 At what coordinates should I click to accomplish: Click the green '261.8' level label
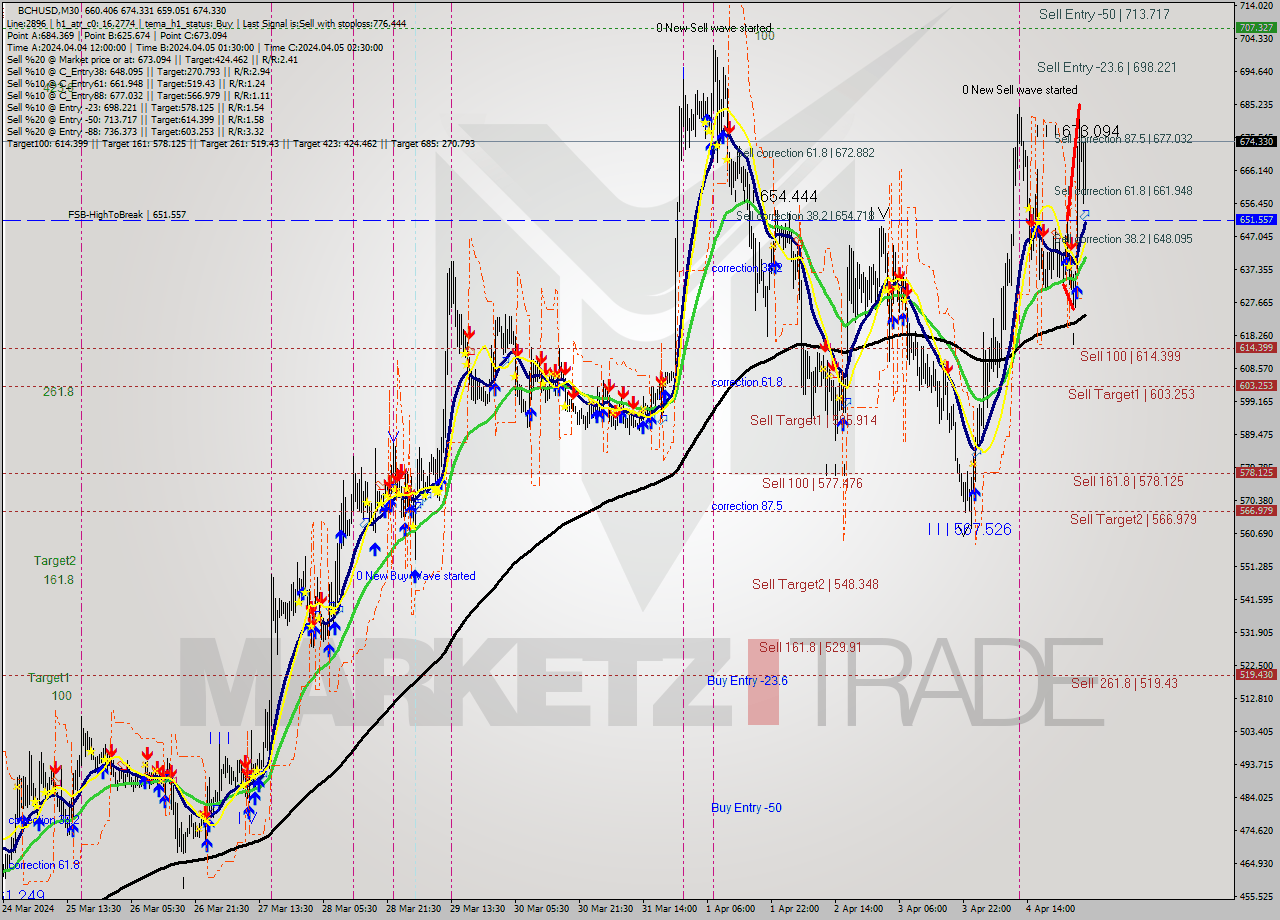(x=58, y=392)
